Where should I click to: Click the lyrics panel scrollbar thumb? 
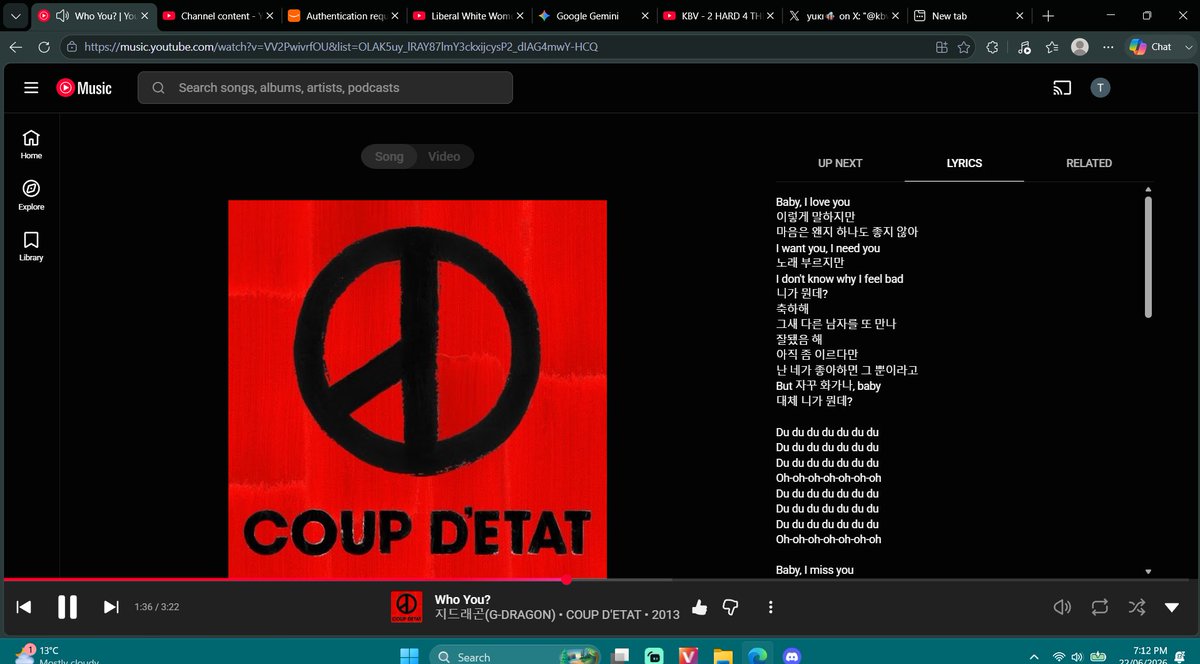1148,256
